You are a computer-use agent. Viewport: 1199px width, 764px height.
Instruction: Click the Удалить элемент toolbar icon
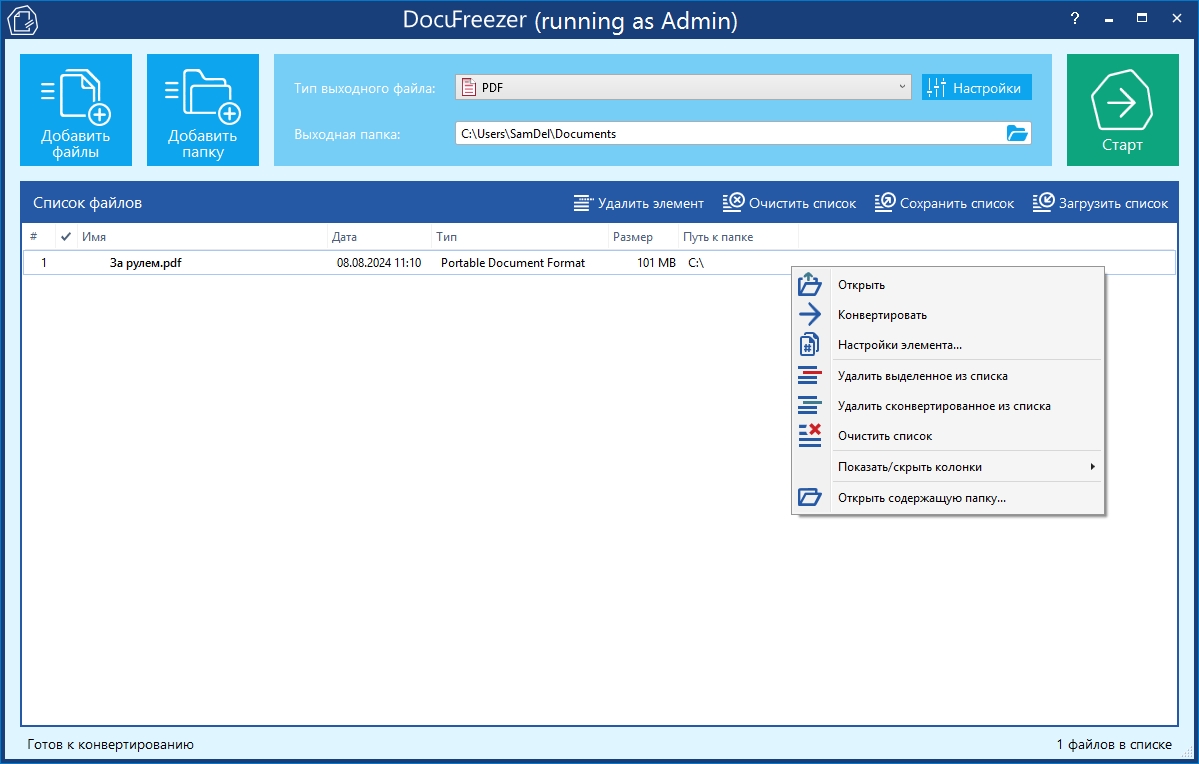pyautogui.click(x=583, y=203)
